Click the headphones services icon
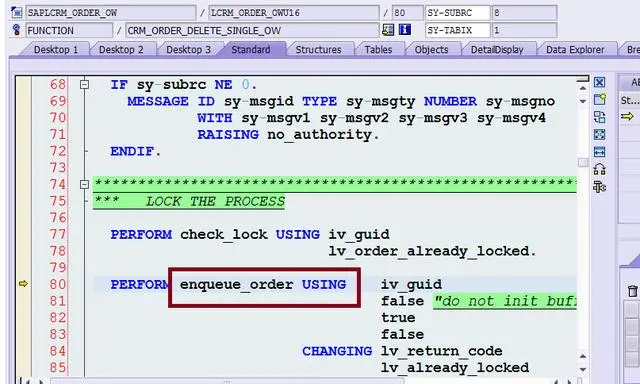This screenshot has height=384, width=640. click(x=599, y=169)
